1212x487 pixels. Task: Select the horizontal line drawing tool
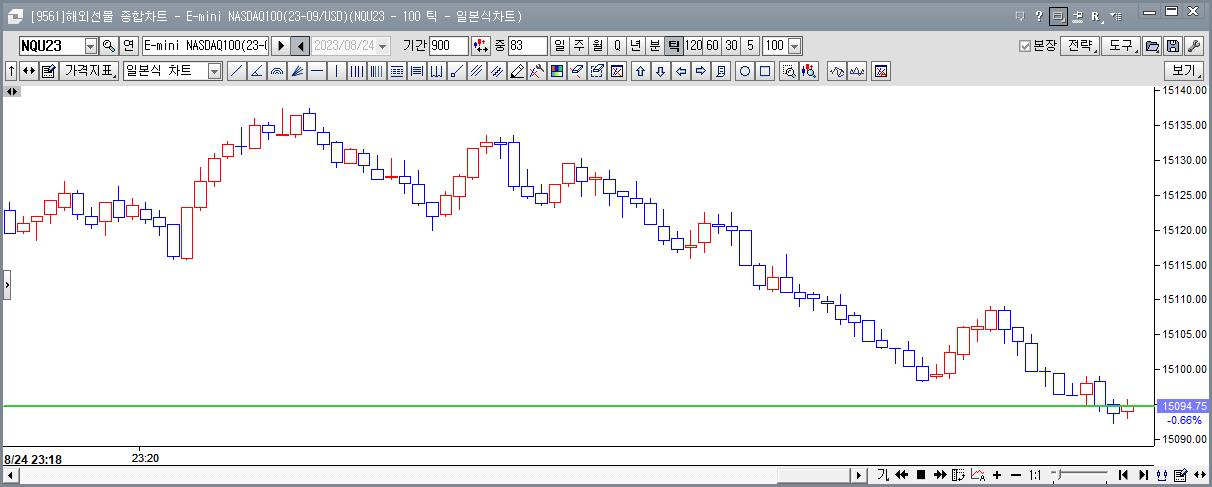point(317,71)
